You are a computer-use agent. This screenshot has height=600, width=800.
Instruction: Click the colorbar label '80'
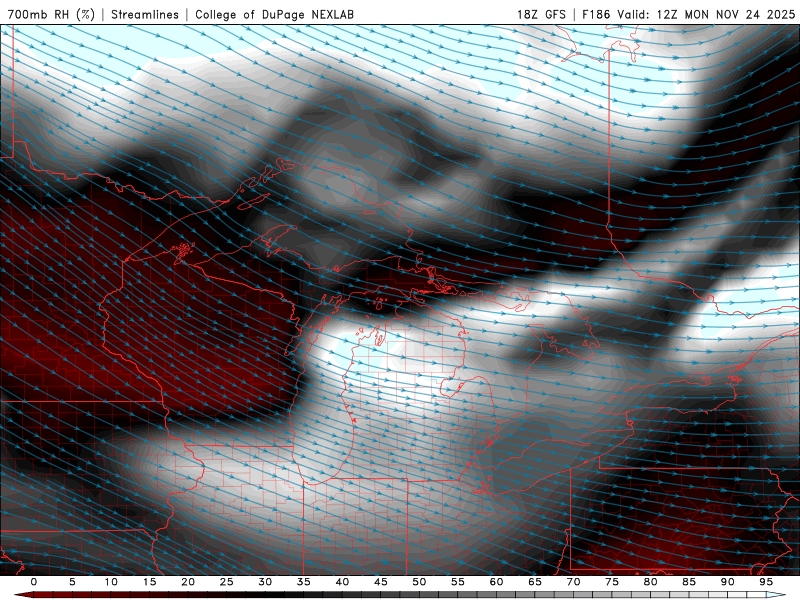coord(651,582)
